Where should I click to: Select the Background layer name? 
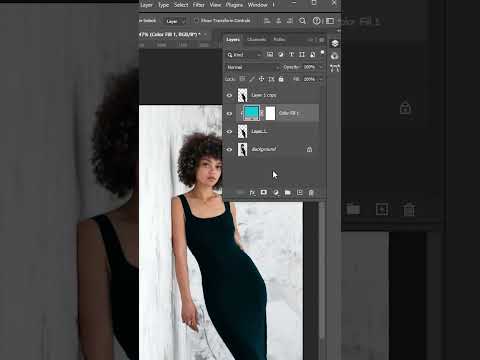tap(264, 149)
